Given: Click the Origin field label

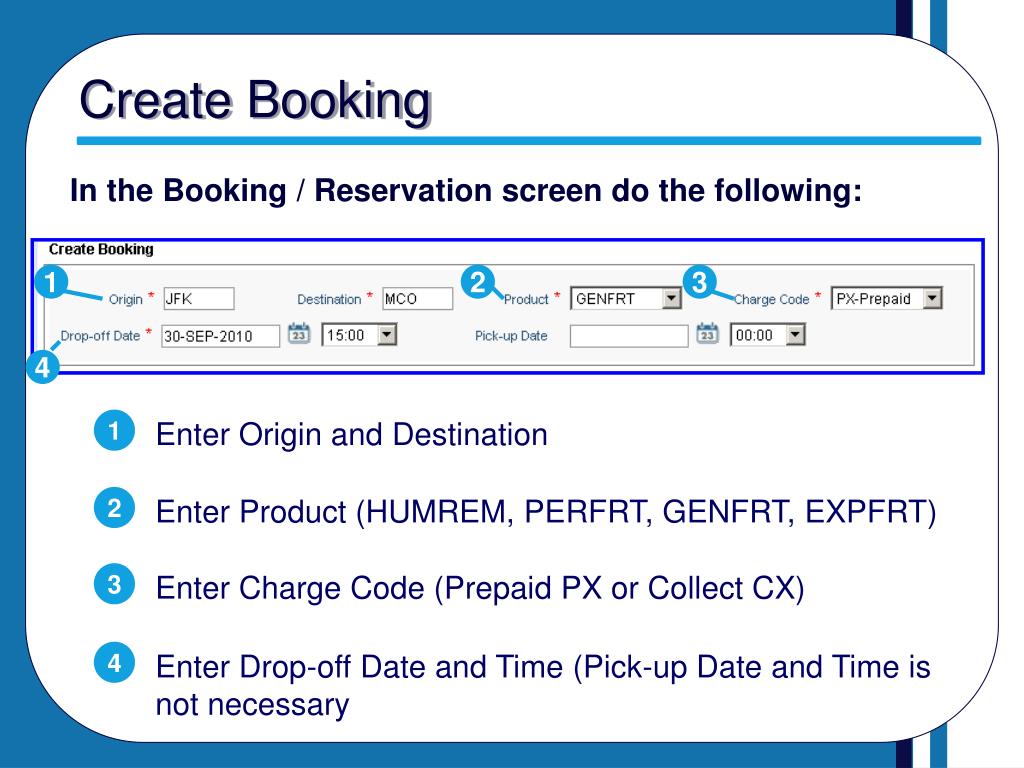Looking at the screenshot, I should click(x=125, y=299).
